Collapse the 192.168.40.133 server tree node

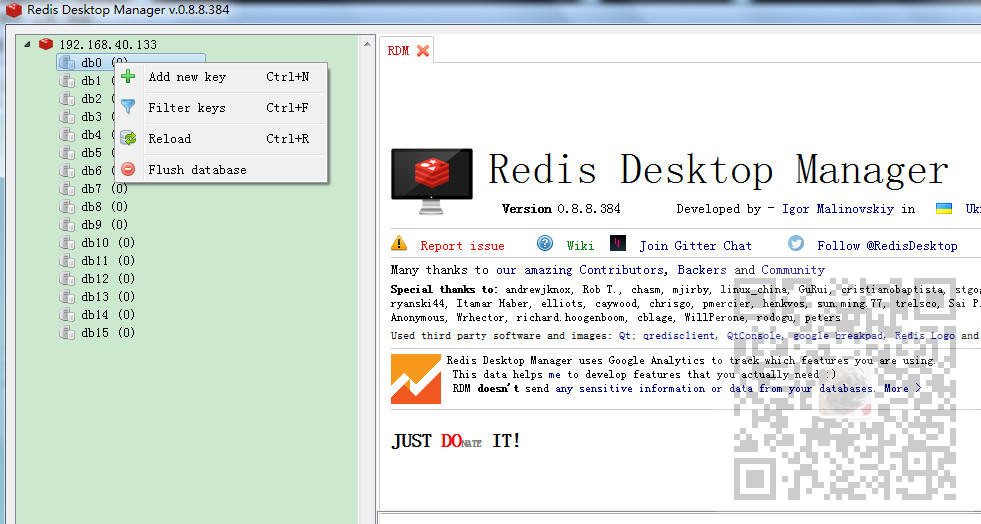pyautogui.click(x=27, y=44)
